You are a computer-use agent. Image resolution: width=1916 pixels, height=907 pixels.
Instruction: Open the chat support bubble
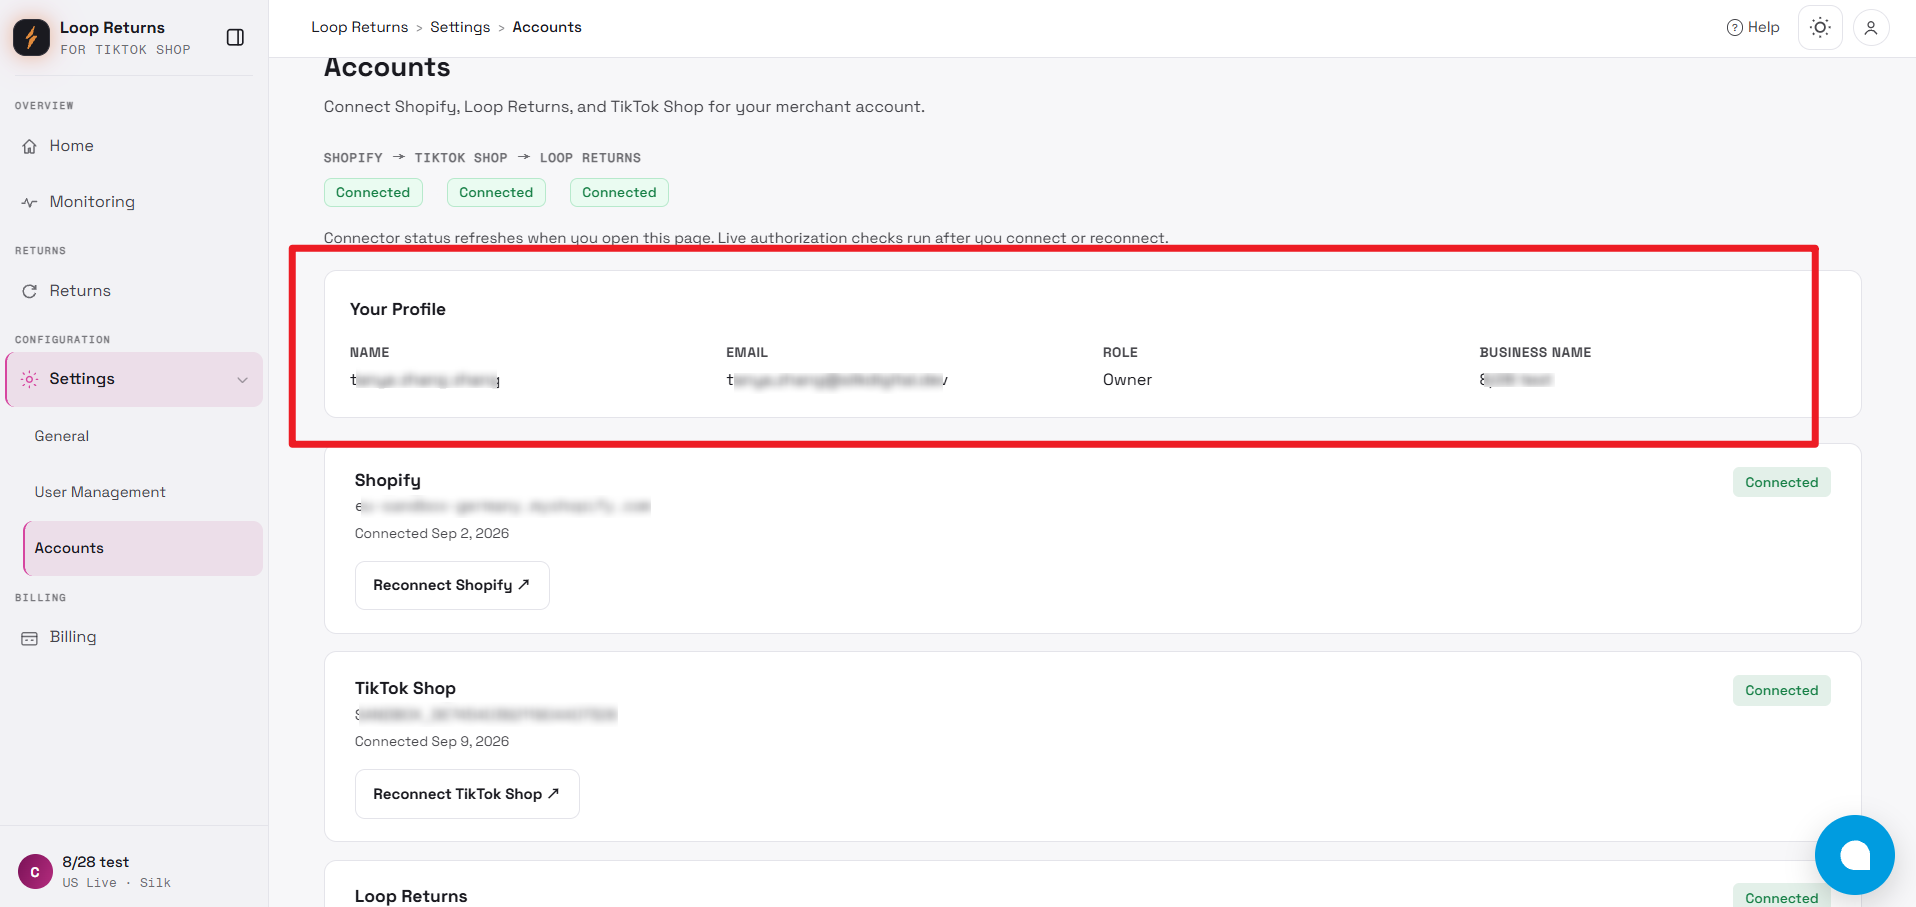tap(1854, 855)
